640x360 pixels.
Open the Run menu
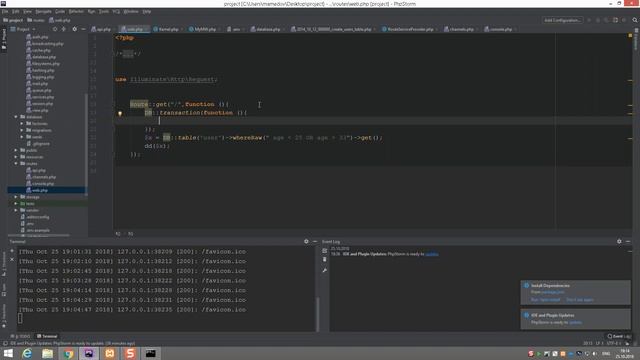tap(91, 11)
